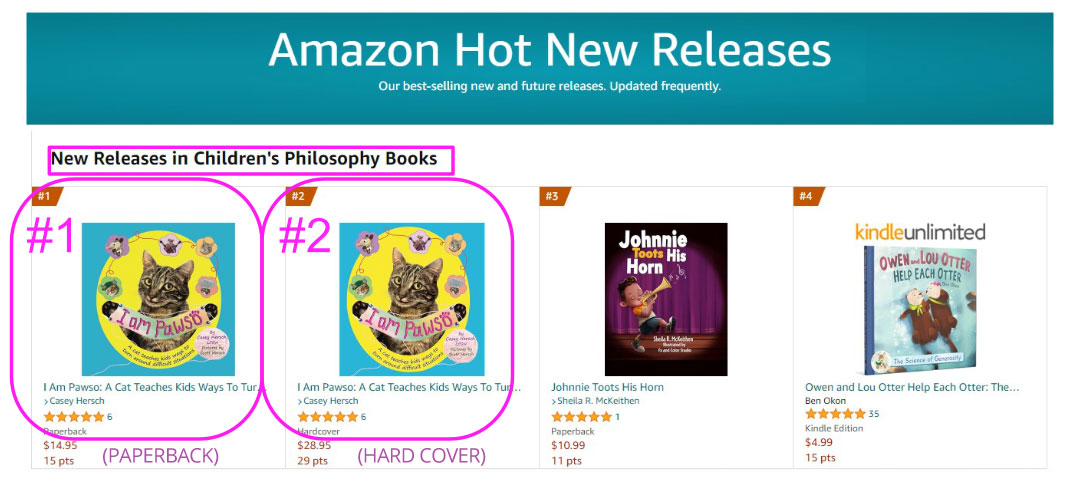Click the $28.95 hardcover price

pos(315,445)
